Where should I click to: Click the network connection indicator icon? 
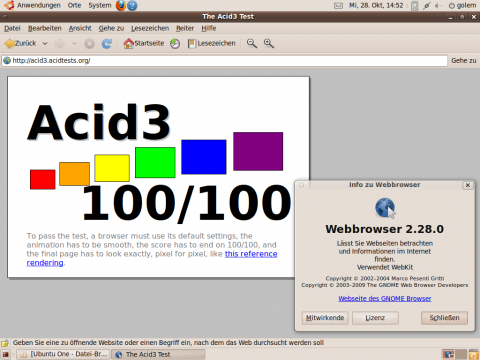427,5
